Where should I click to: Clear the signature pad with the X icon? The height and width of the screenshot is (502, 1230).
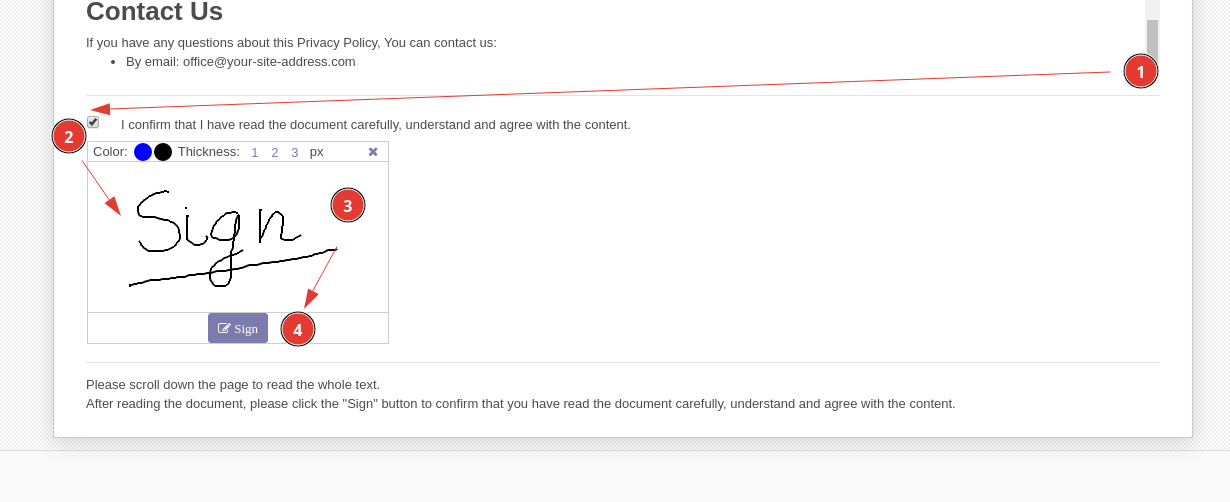pyautogui.click(x=373, y=152)
